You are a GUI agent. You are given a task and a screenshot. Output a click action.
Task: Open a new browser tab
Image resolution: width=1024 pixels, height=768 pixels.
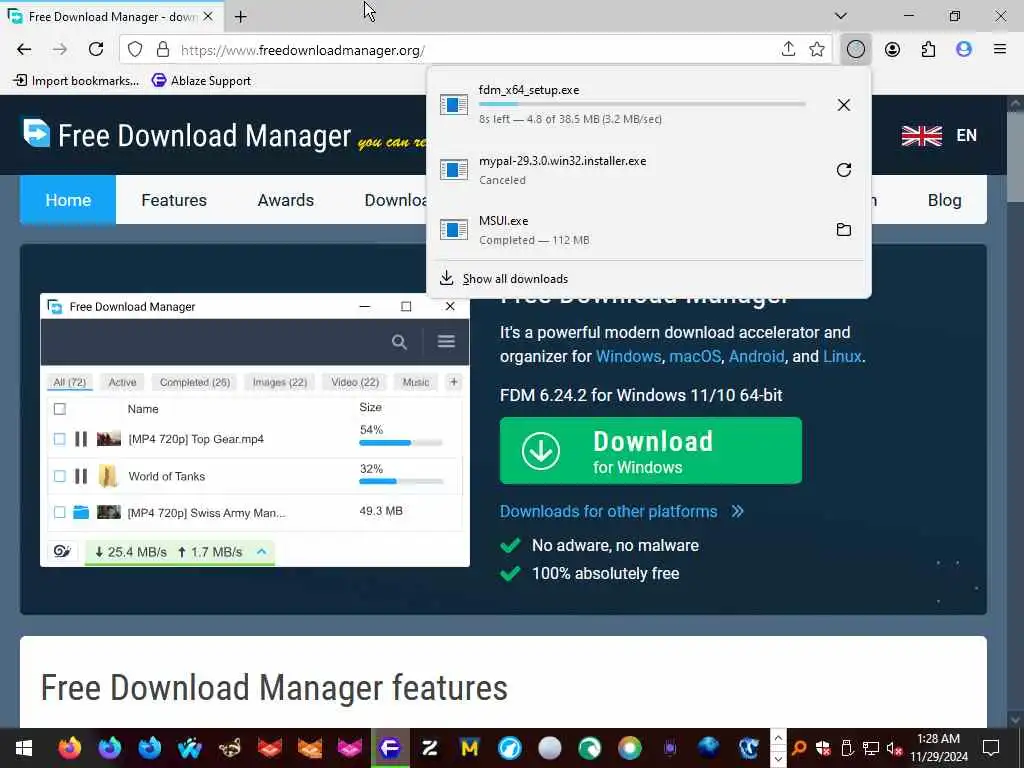pos(240,17)
